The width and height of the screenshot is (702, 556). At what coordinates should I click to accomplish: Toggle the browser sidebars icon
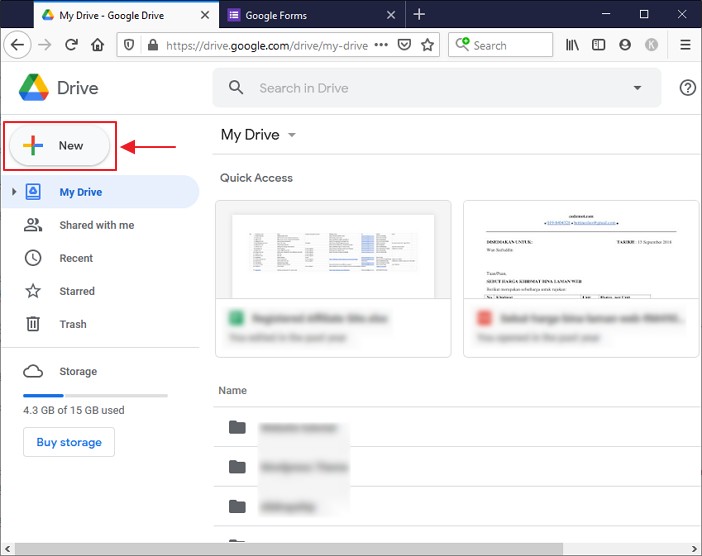coord(598,45)
